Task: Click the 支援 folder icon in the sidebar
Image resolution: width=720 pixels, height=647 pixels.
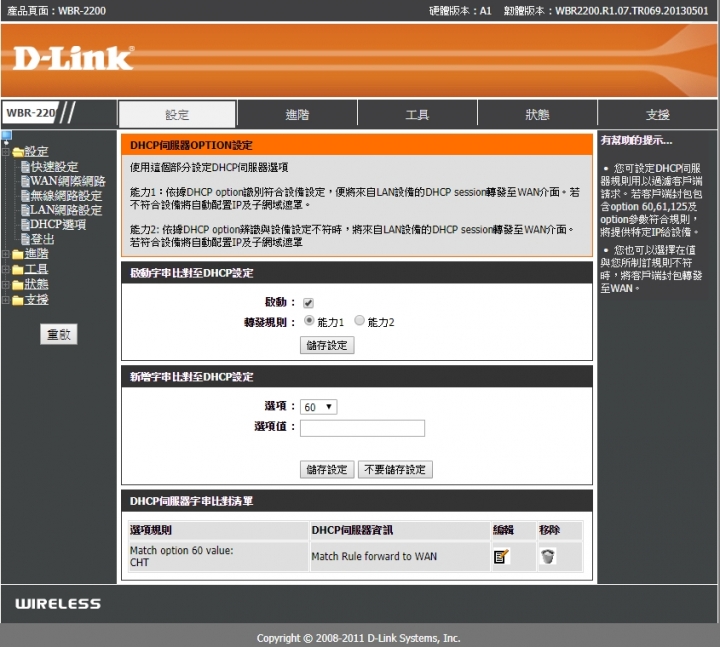Action: 18,300
